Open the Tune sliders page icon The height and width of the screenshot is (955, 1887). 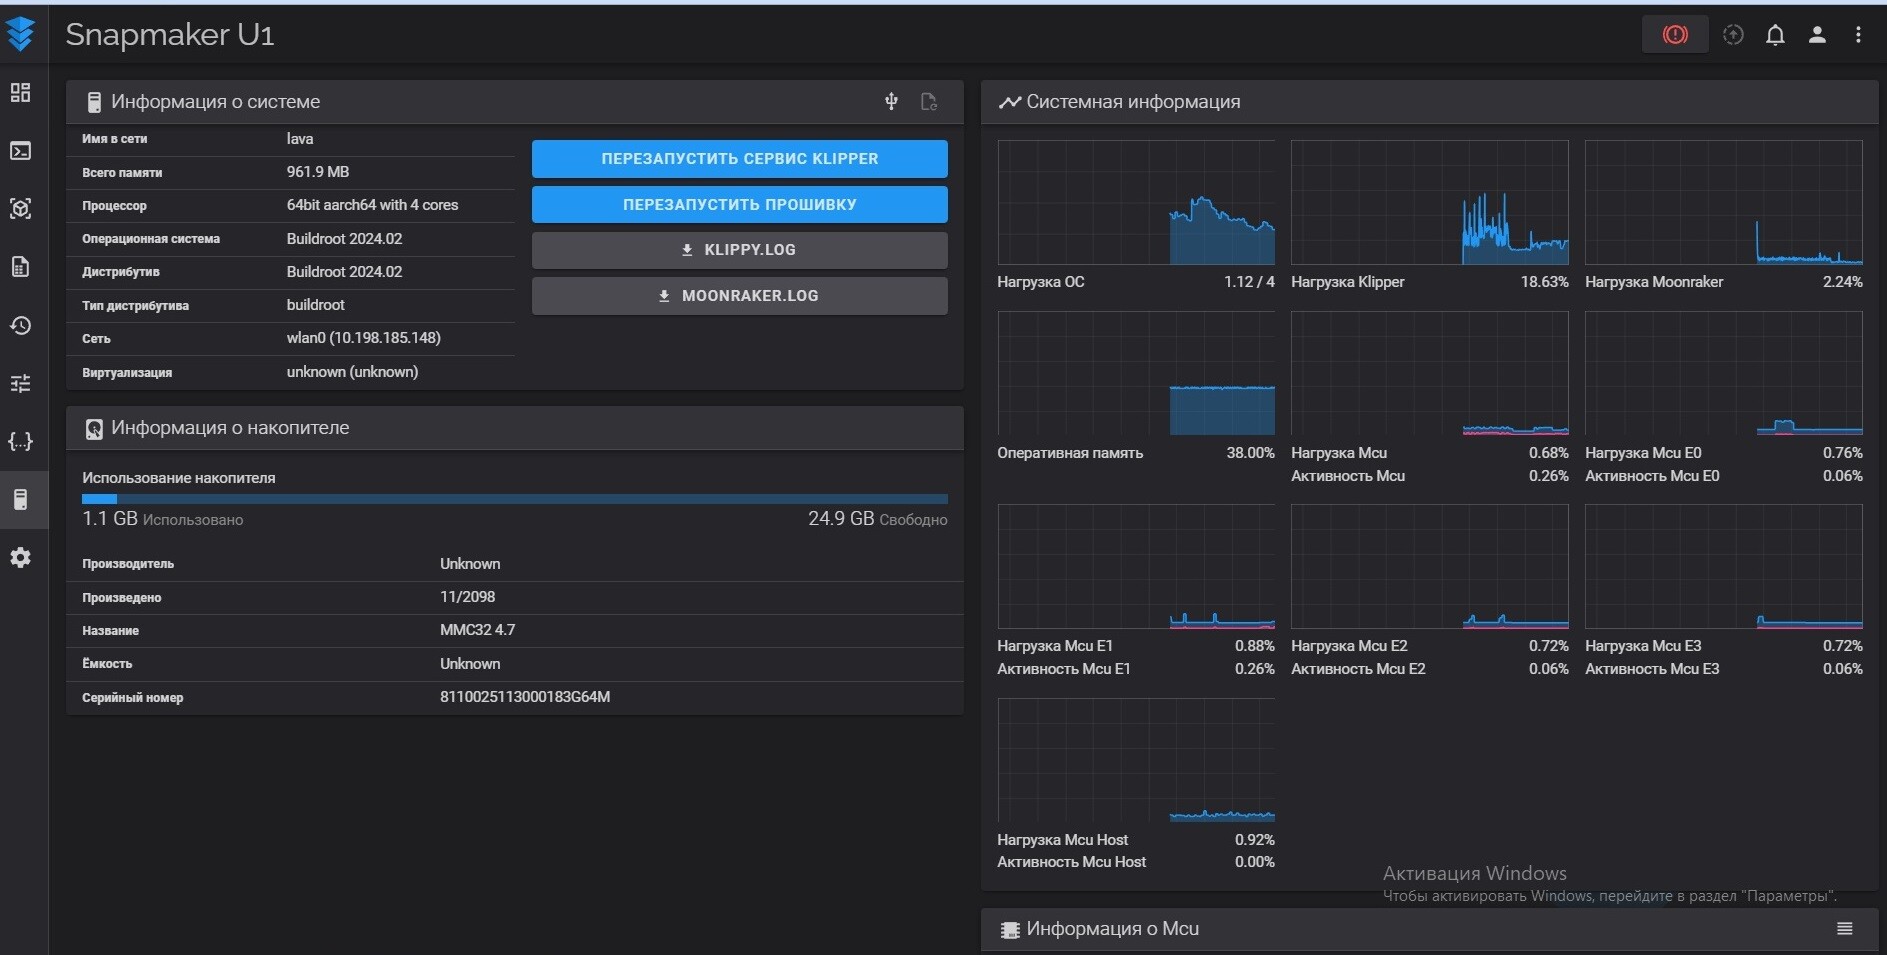tap(20, 384)
